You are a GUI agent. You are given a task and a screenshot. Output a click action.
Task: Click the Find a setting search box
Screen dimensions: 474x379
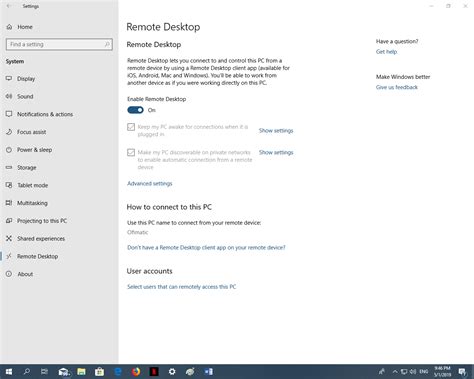59,44
